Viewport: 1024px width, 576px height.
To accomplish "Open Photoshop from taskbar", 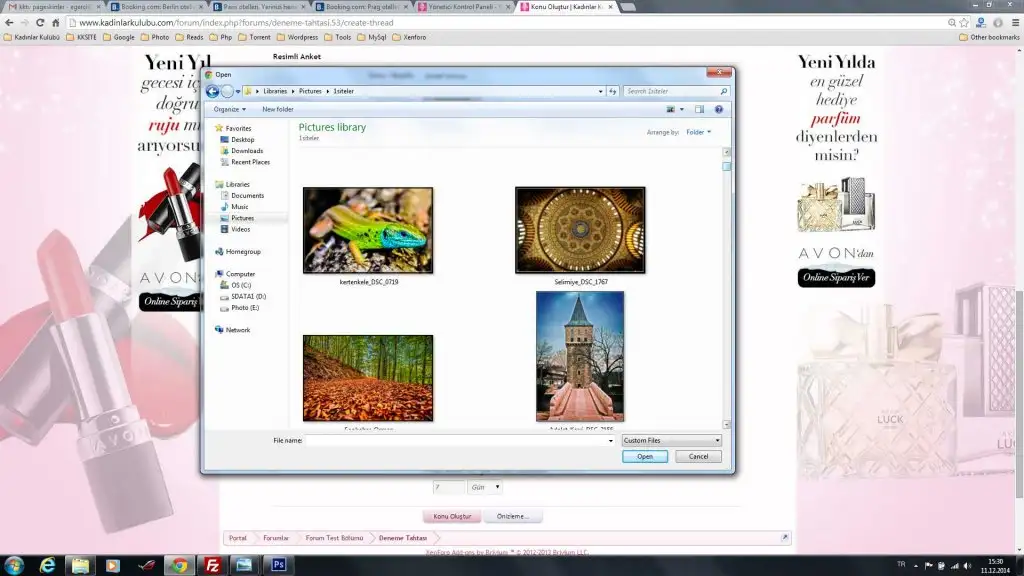I will pyautogui.click(x=279, y=565).
